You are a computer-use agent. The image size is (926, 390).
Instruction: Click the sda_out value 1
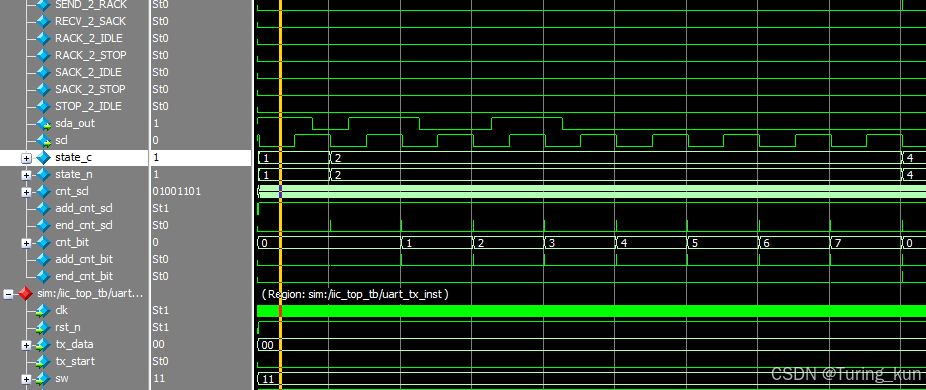[x=156, y=124]
